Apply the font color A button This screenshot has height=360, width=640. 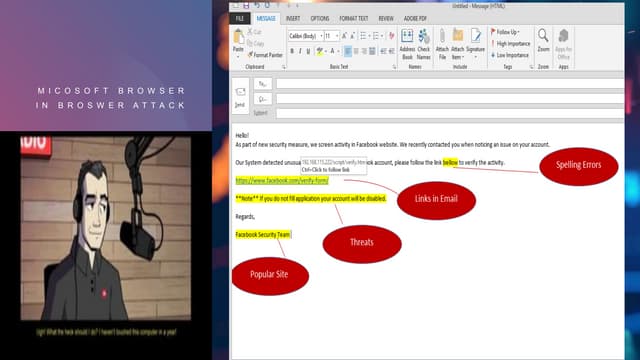(333, 51)
